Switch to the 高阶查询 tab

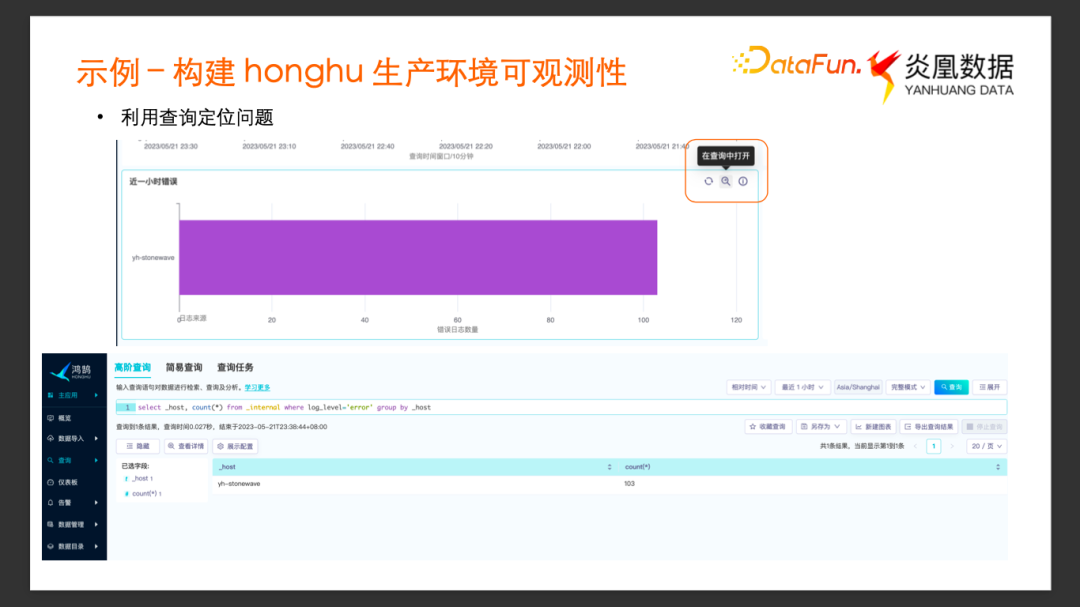click(x=132, y=367)
